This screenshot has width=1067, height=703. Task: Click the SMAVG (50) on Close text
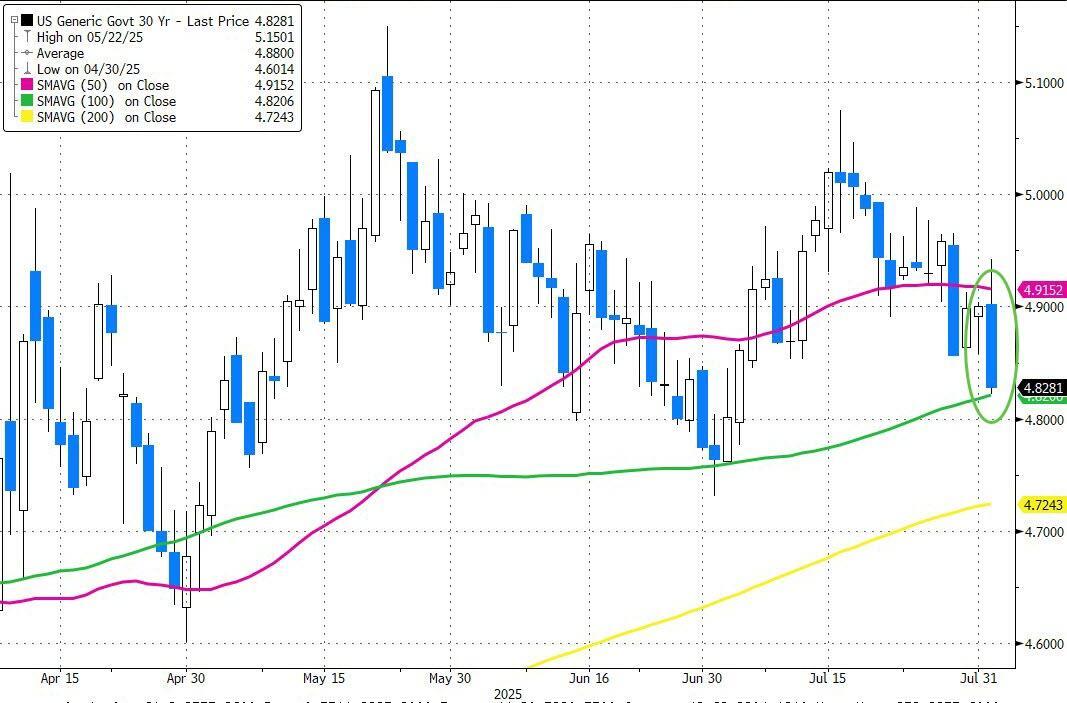tap(103, 85)
